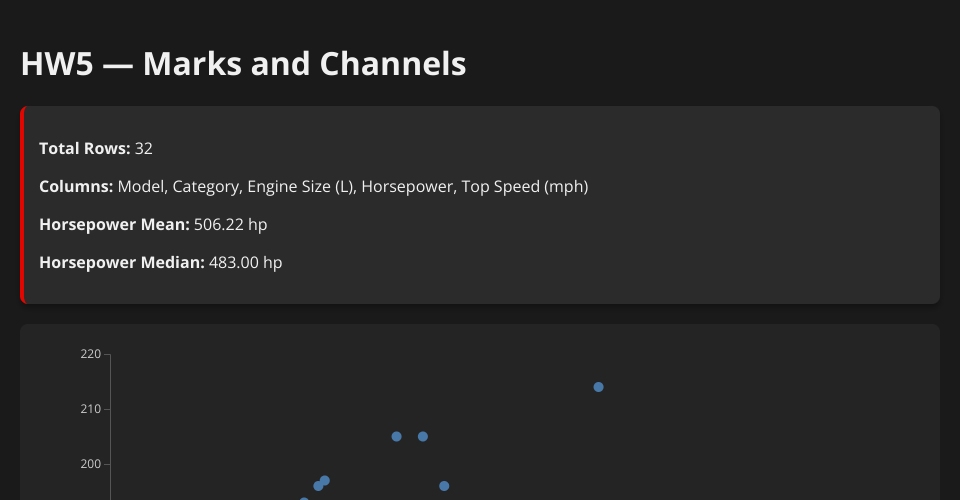Select the row count value 32

click(x=143, y=148)
